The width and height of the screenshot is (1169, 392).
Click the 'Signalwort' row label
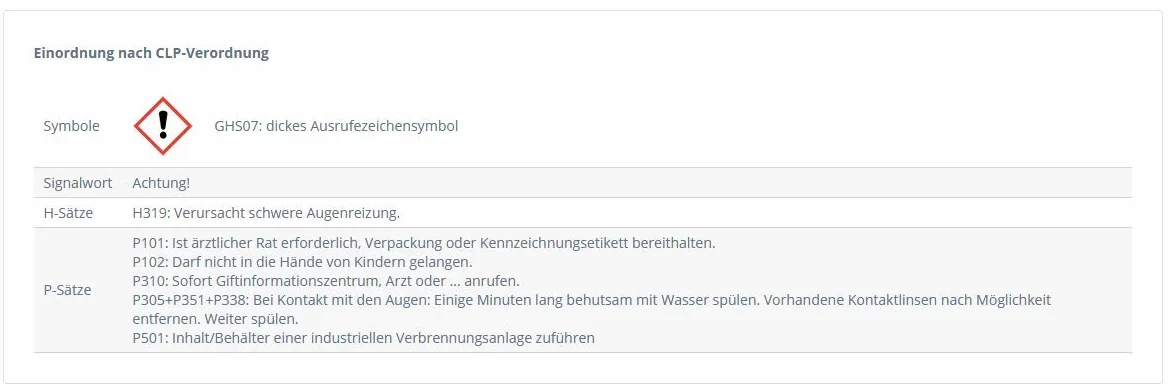[78, 183]
